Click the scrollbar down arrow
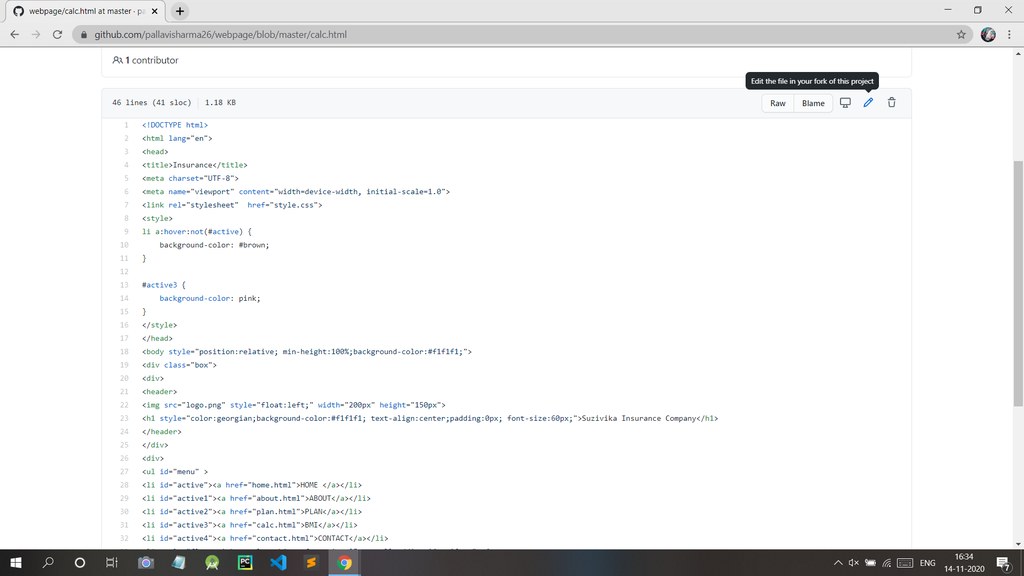Viewport: 1024px width, 576px height. click(x=1017, y=544)
